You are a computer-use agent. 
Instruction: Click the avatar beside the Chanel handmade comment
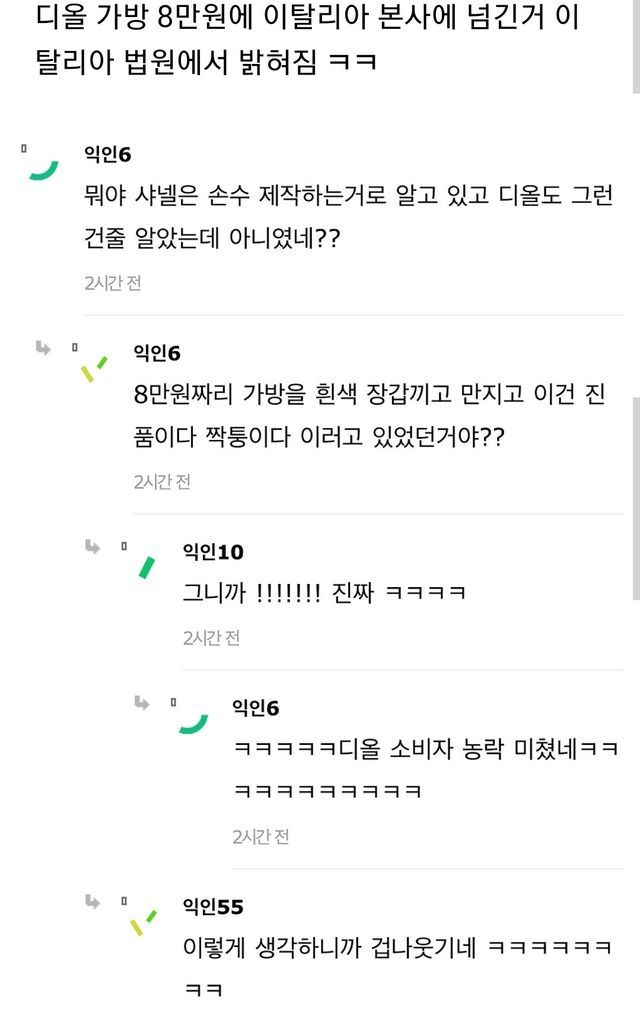(42, 168)
